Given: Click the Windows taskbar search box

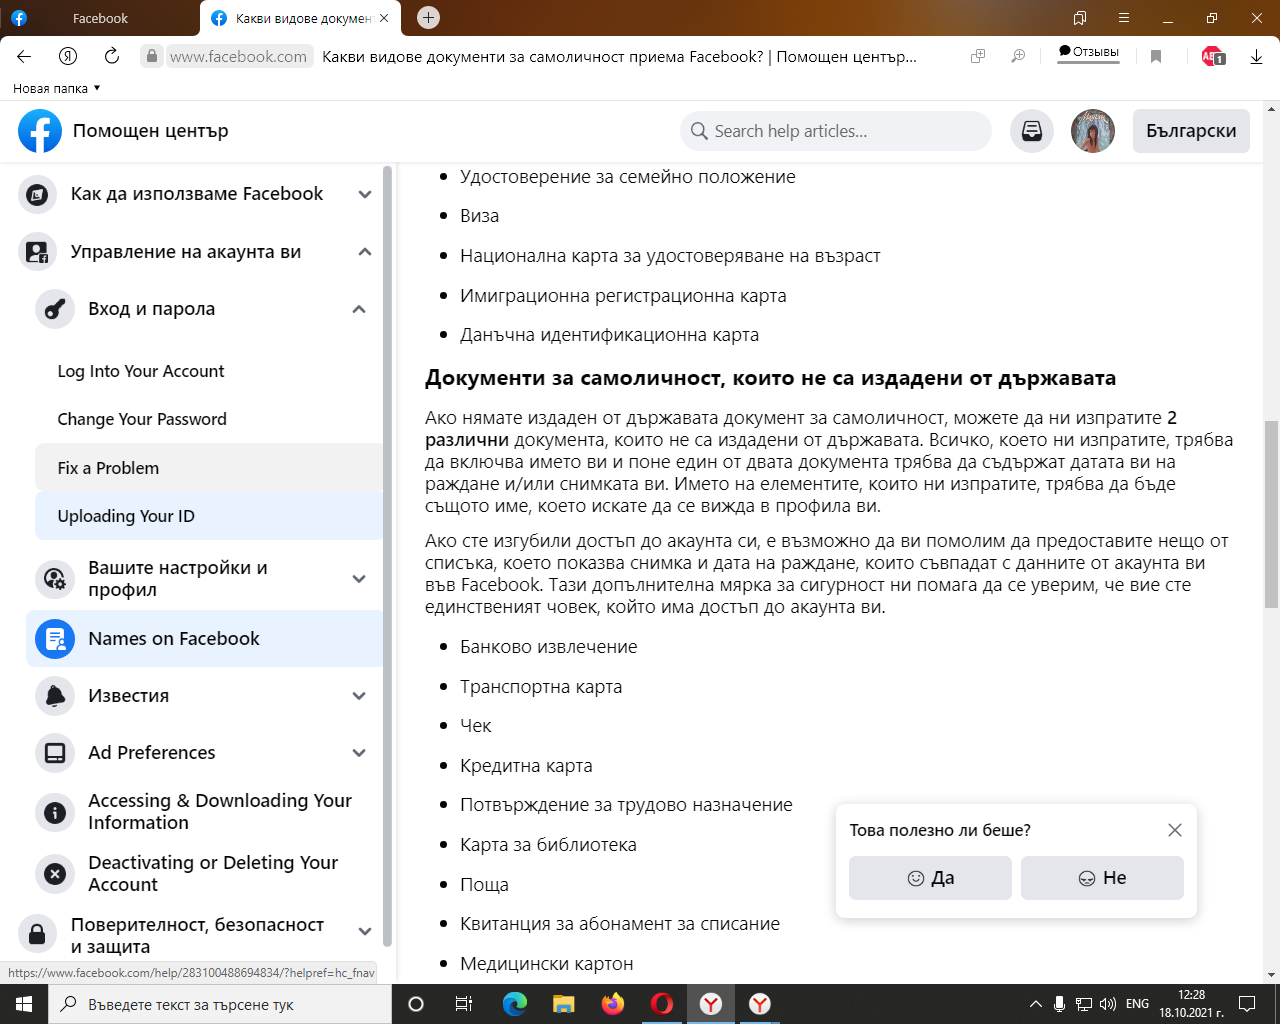Looking at the screenshot, I should coord(219,1004).
